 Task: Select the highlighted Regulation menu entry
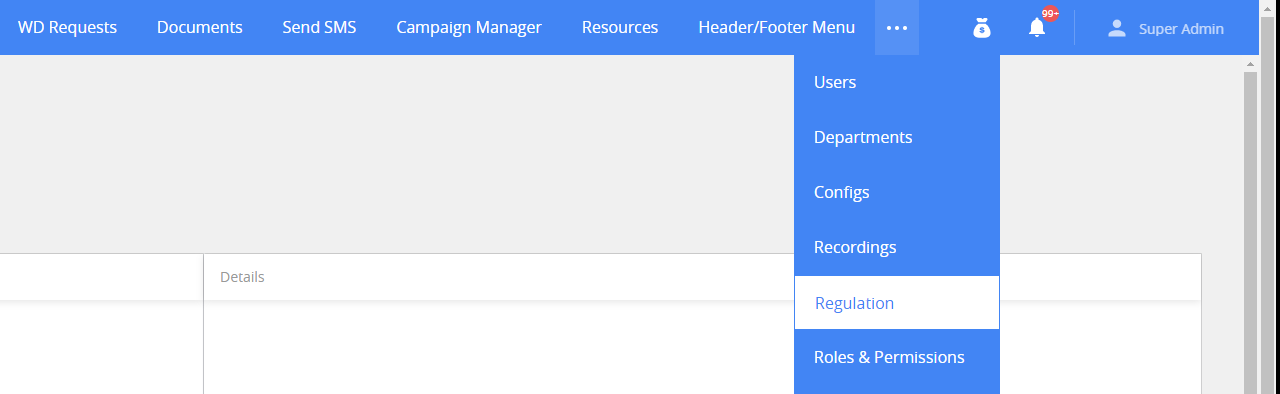897,303
